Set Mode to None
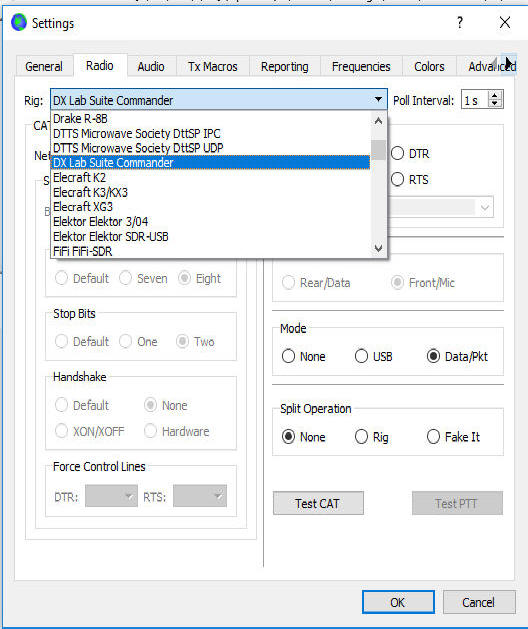This screenshot has height=629, width=528. tap(304, 356)
